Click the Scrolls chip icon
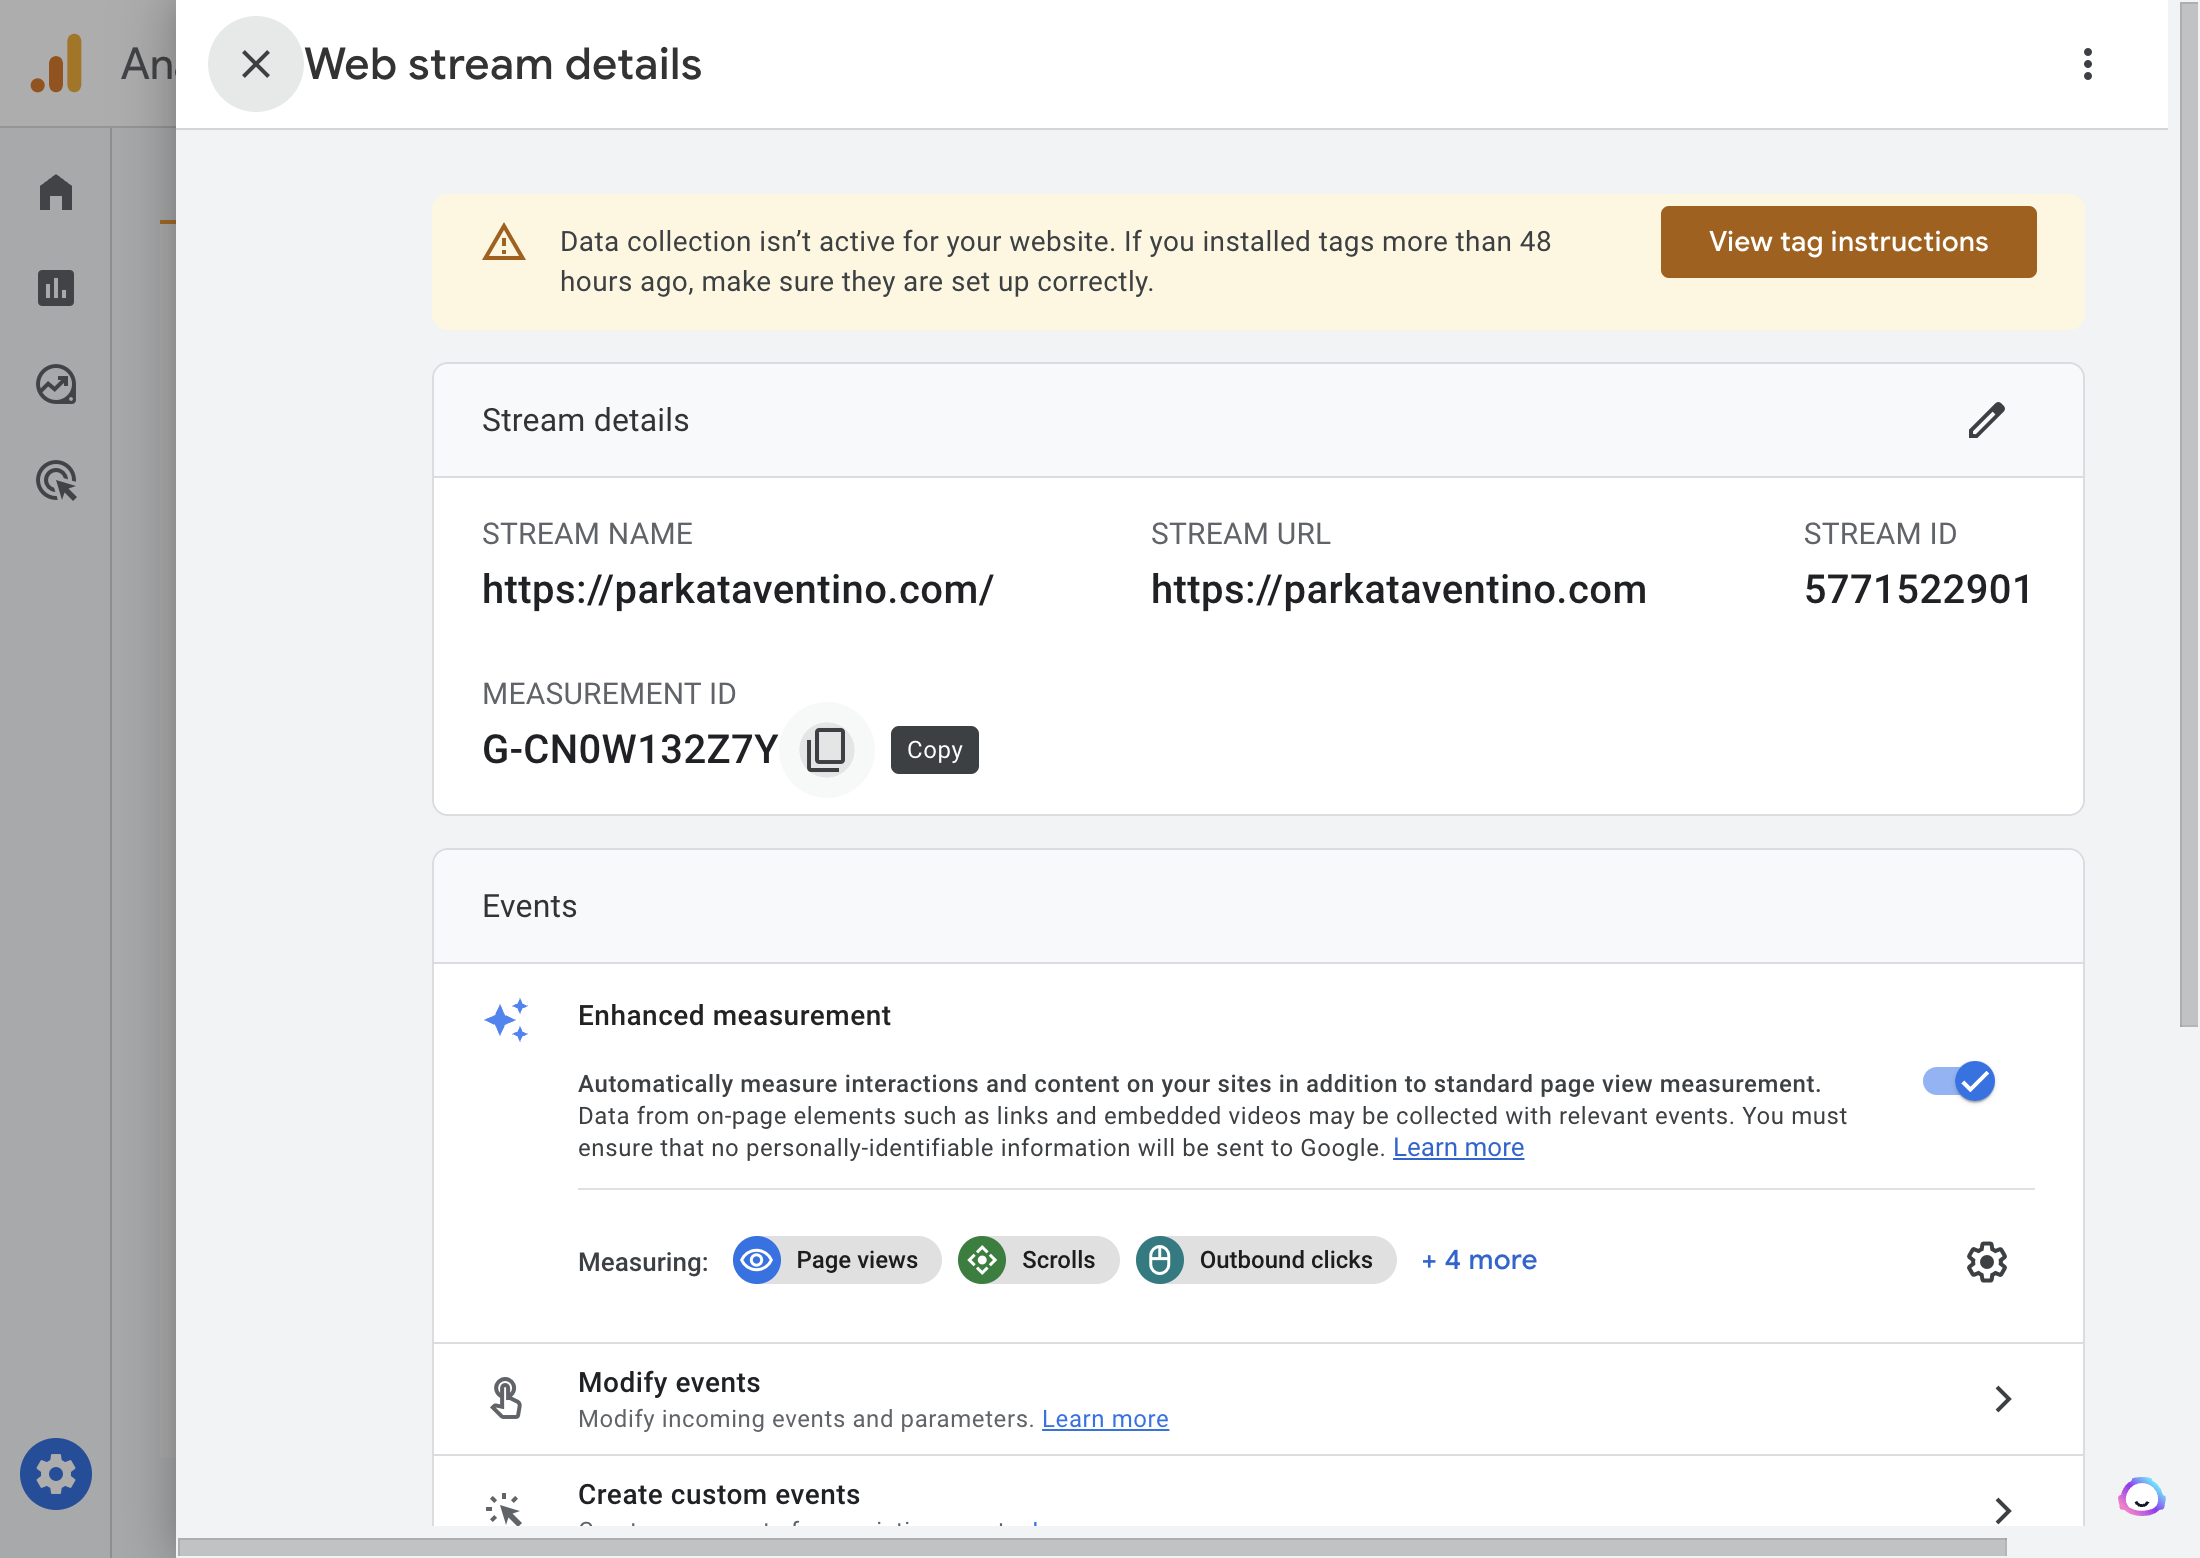2200x1558 pixels. (982, 1260)
